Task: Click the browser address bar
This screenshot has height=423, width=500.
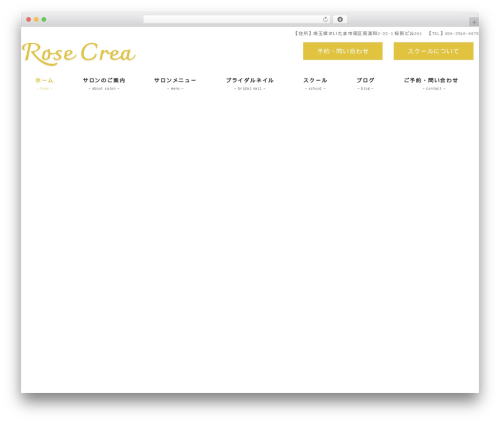Action: 236,19
